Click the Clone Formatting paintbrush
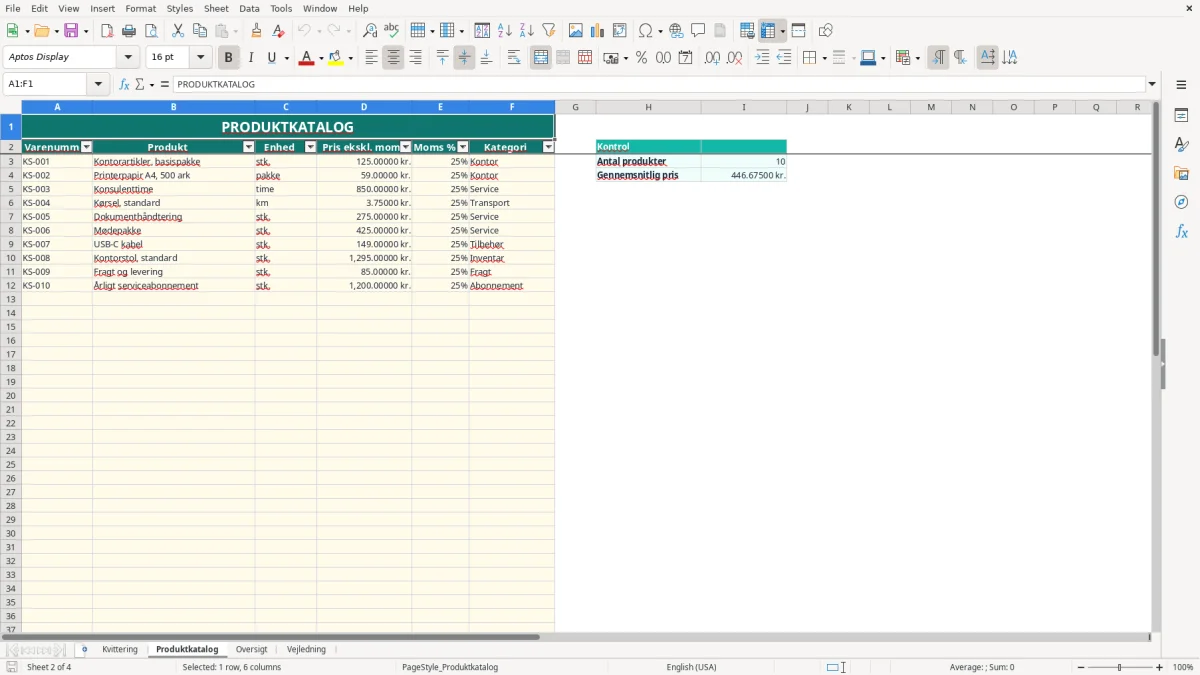Viewport: 1200px width, 675px height. tap(257, 31)
